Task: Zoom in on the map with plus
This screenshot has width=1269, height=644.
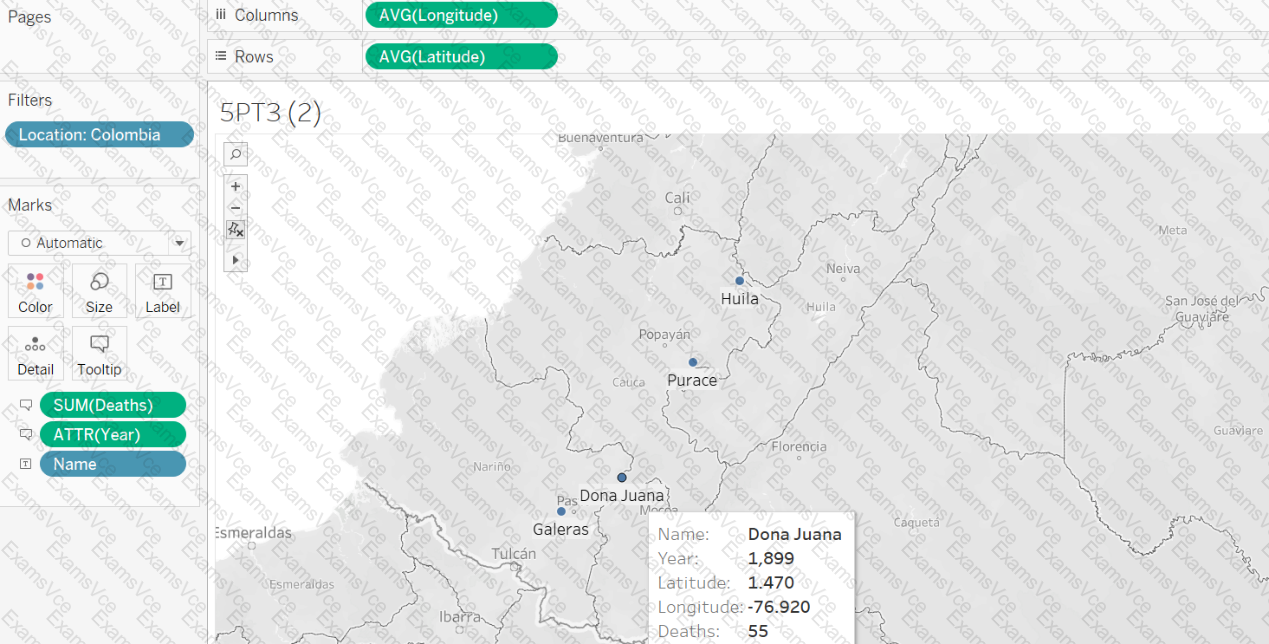Action: (x=236, y=186)
